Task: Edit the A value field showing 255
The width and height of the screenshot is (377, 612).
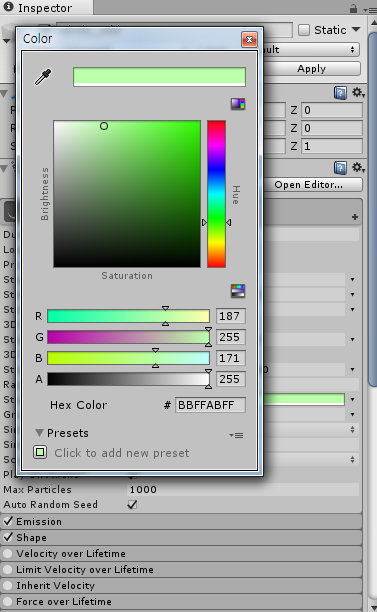Action: tap(231, 379)
